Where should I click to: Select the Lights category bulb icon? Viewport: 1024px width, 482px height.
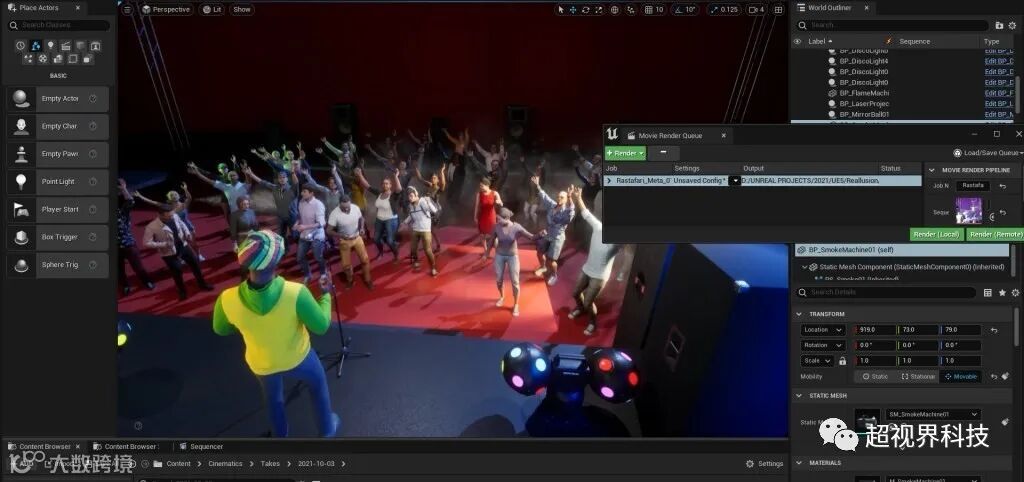coord(51,46)
